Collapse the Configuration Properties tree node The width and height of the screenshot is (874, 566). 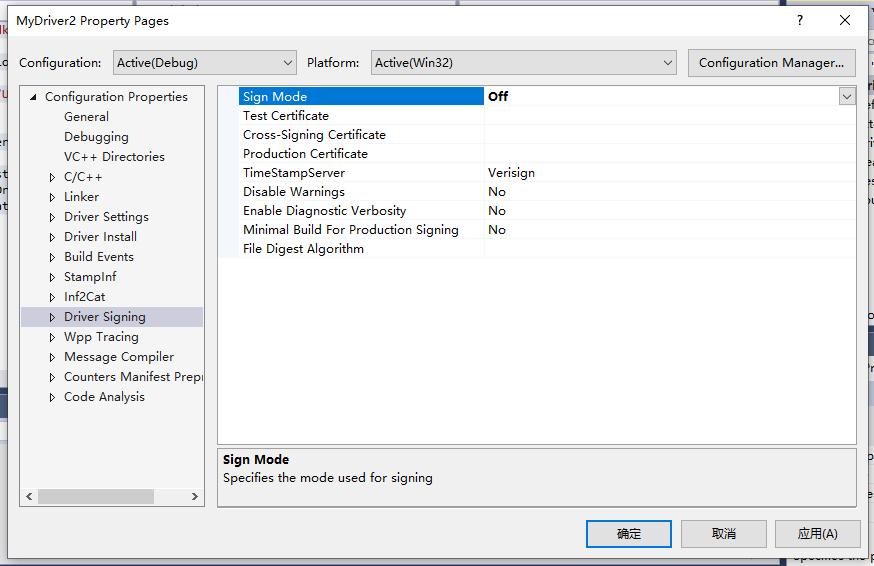(33, 97)
